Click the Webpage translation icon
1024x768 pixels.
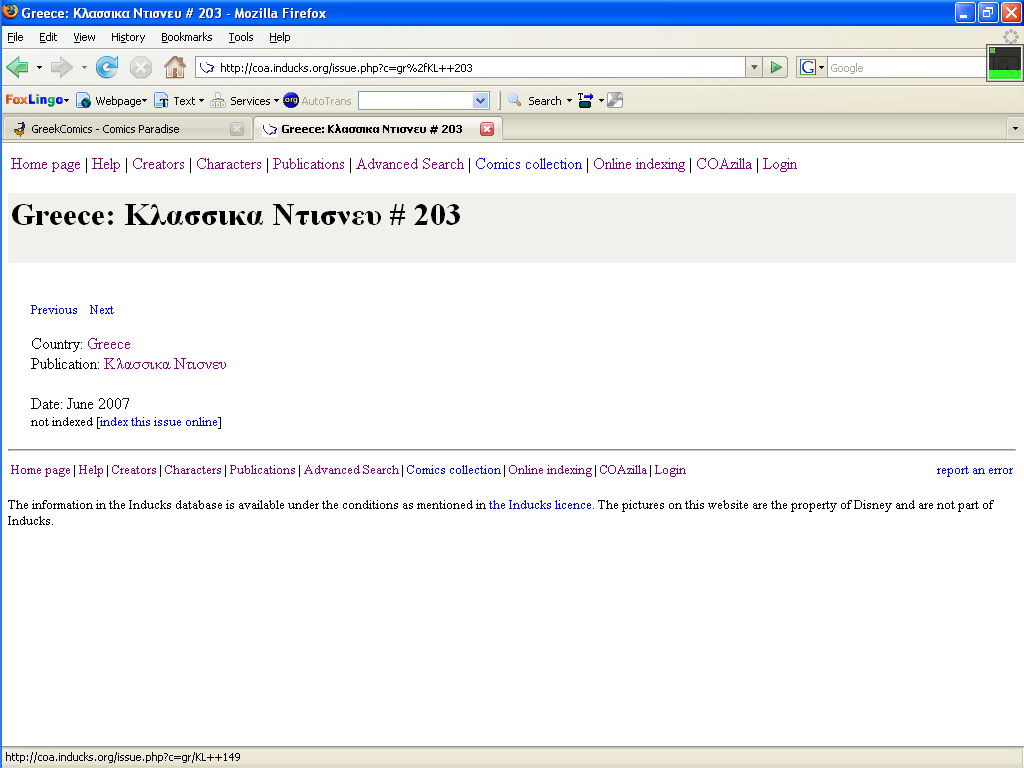[x=84, y=101]
